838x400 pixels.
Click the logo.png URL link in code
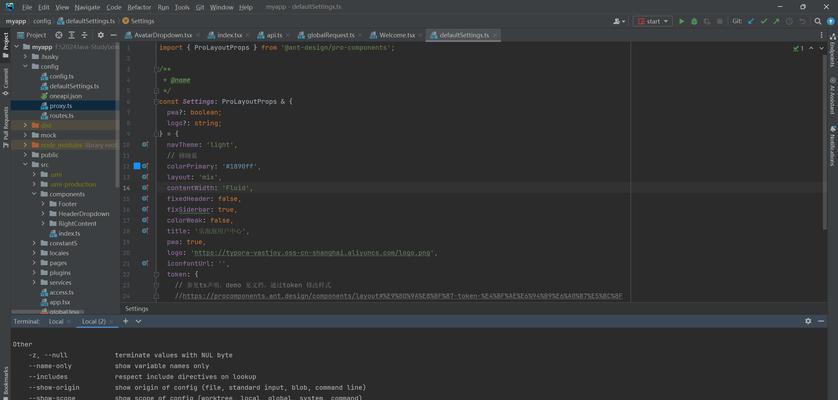point(313,252)
